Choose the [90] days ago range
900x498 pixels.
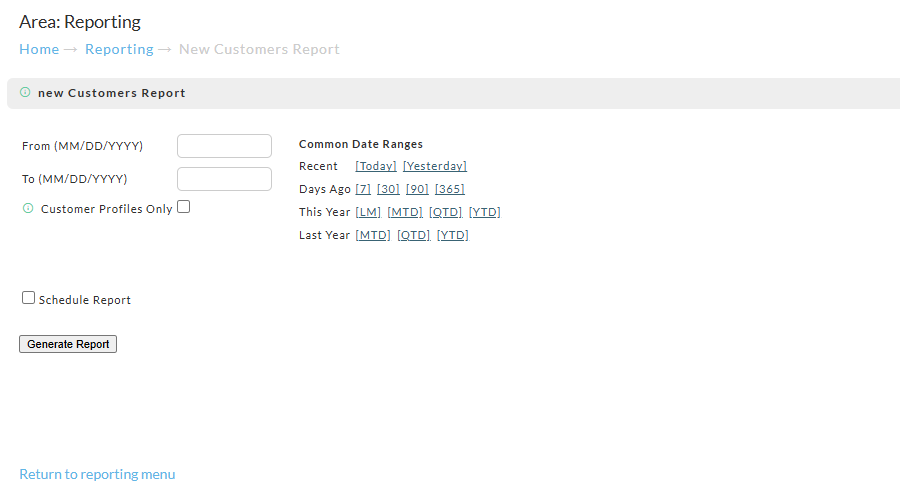(417, 189)
